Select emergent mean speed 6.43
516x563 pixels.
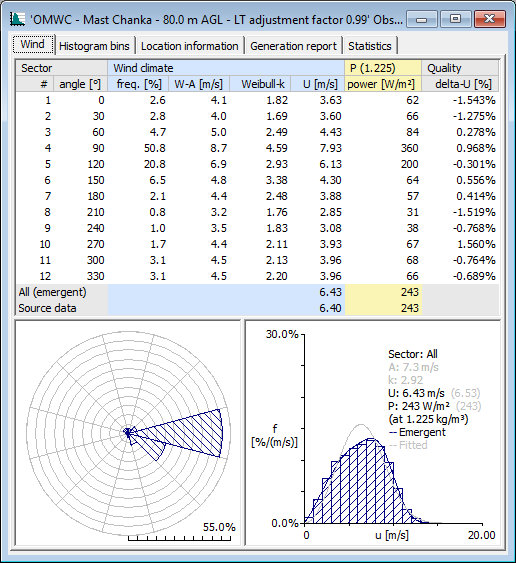point(331,292)
